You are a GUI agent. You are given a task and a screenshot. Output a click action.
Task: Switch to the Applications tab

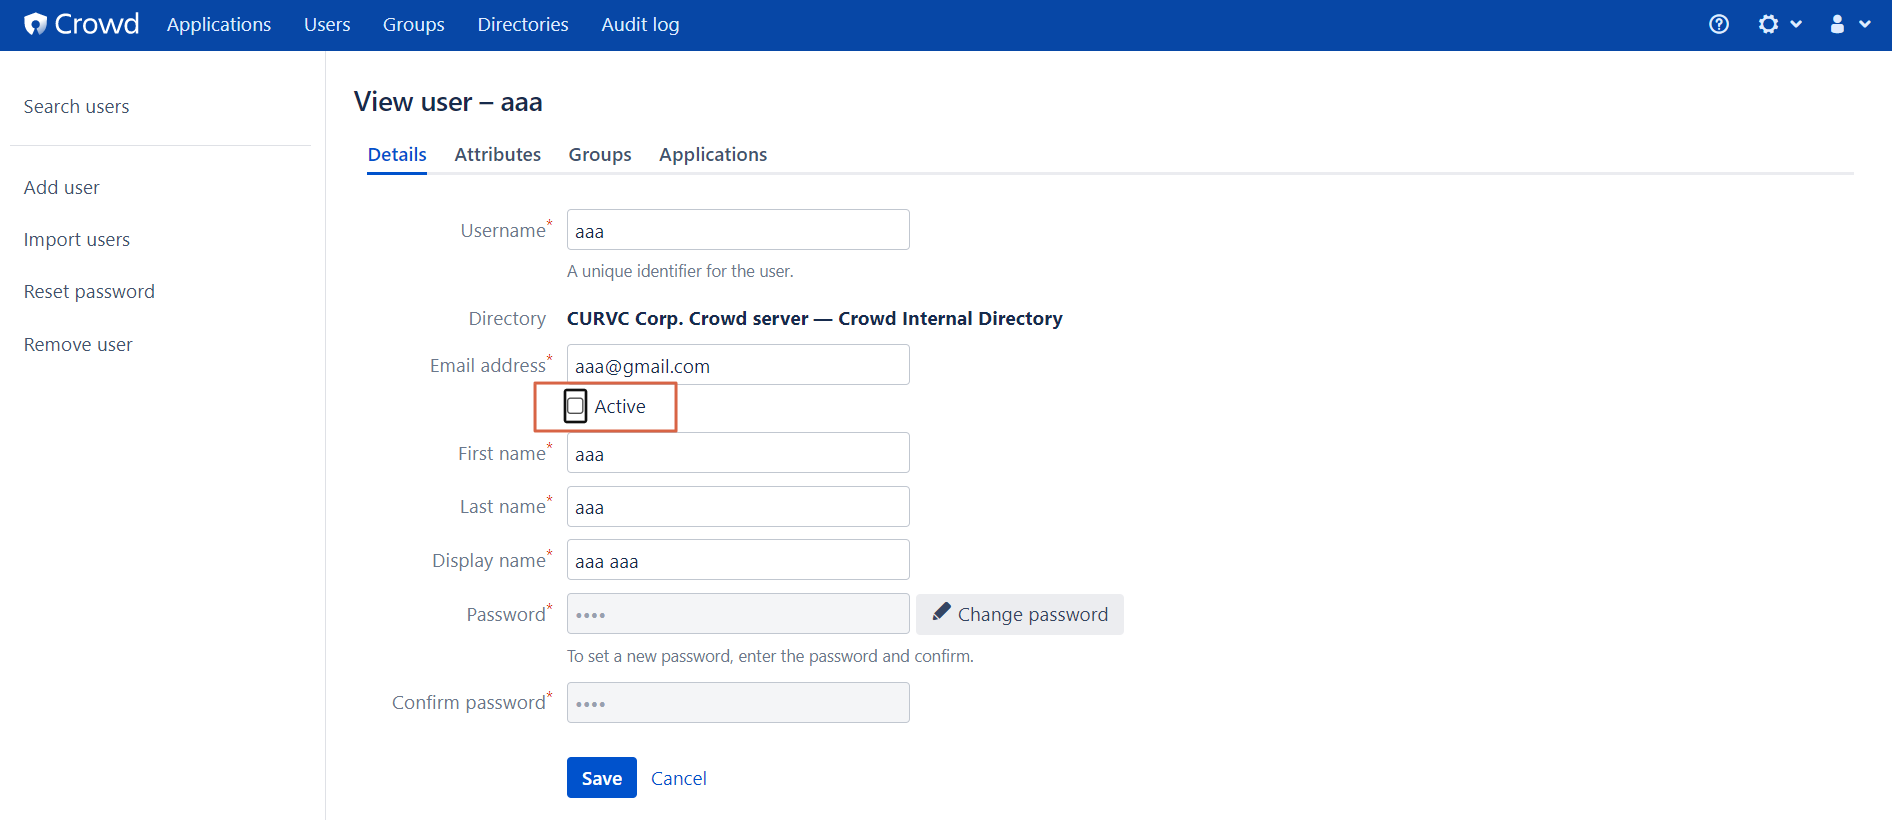tap(713, 154)
